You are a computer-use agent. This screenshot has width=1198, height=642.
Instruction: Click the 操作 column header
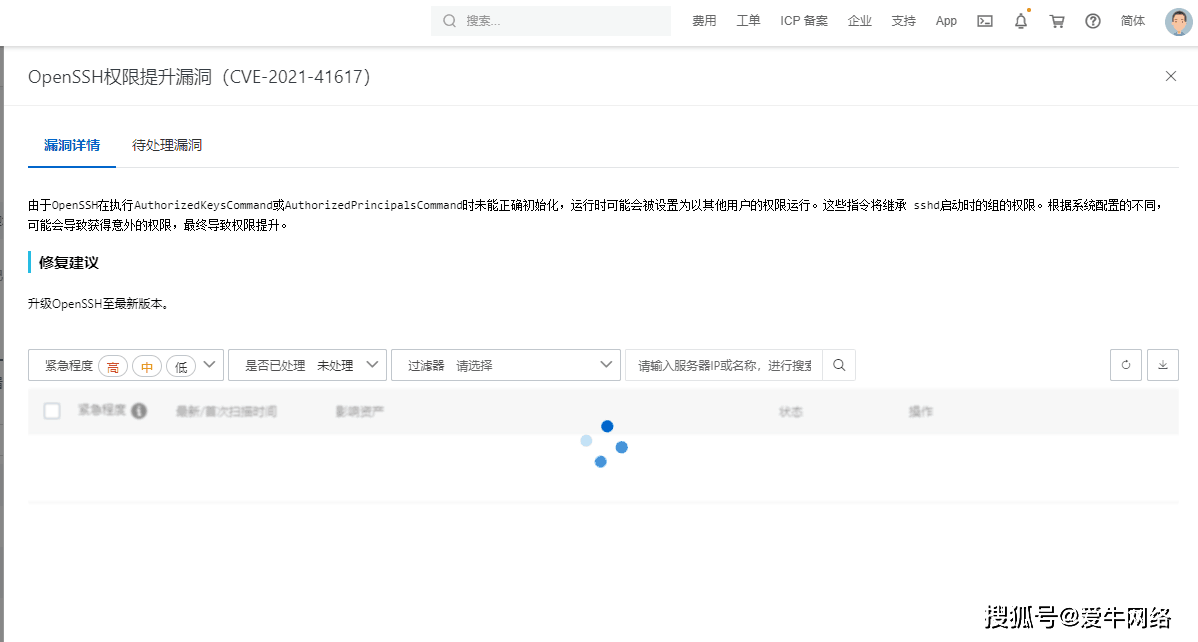[921, 411]
